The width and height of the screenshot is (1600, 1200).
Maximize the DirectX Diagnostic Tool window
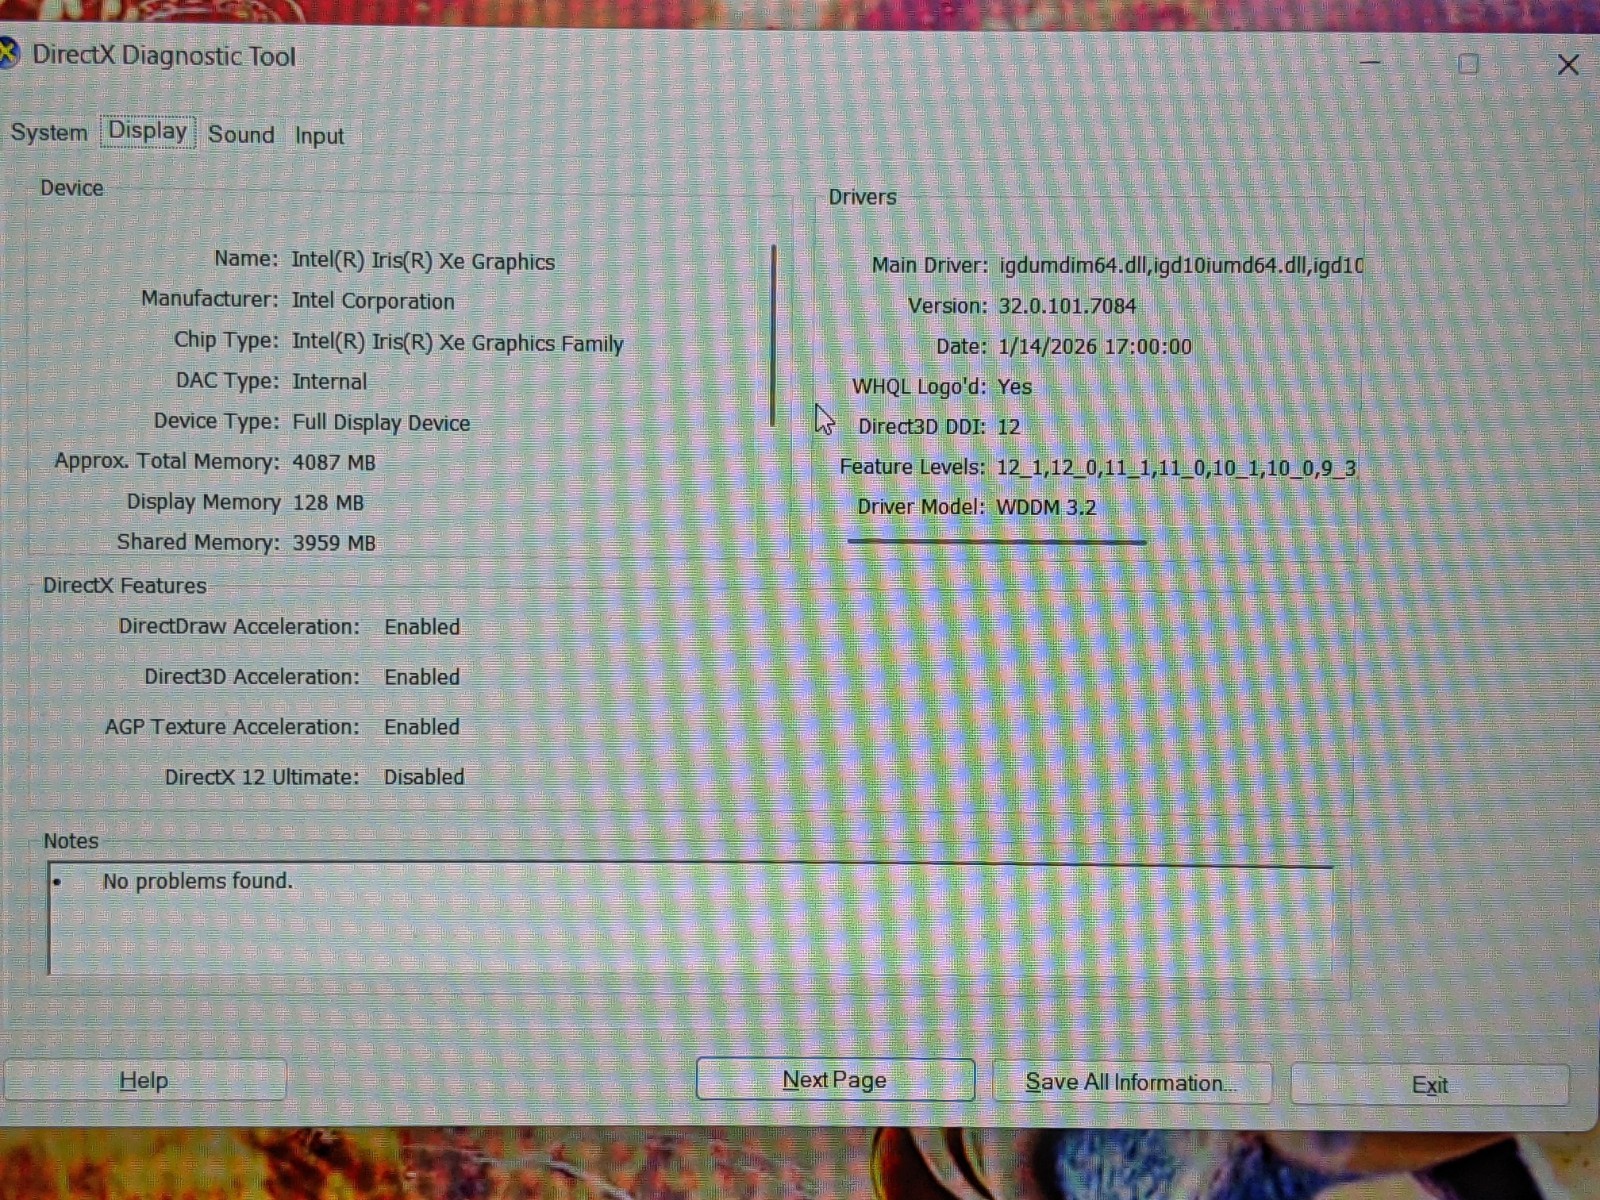tap(1468, 64)
